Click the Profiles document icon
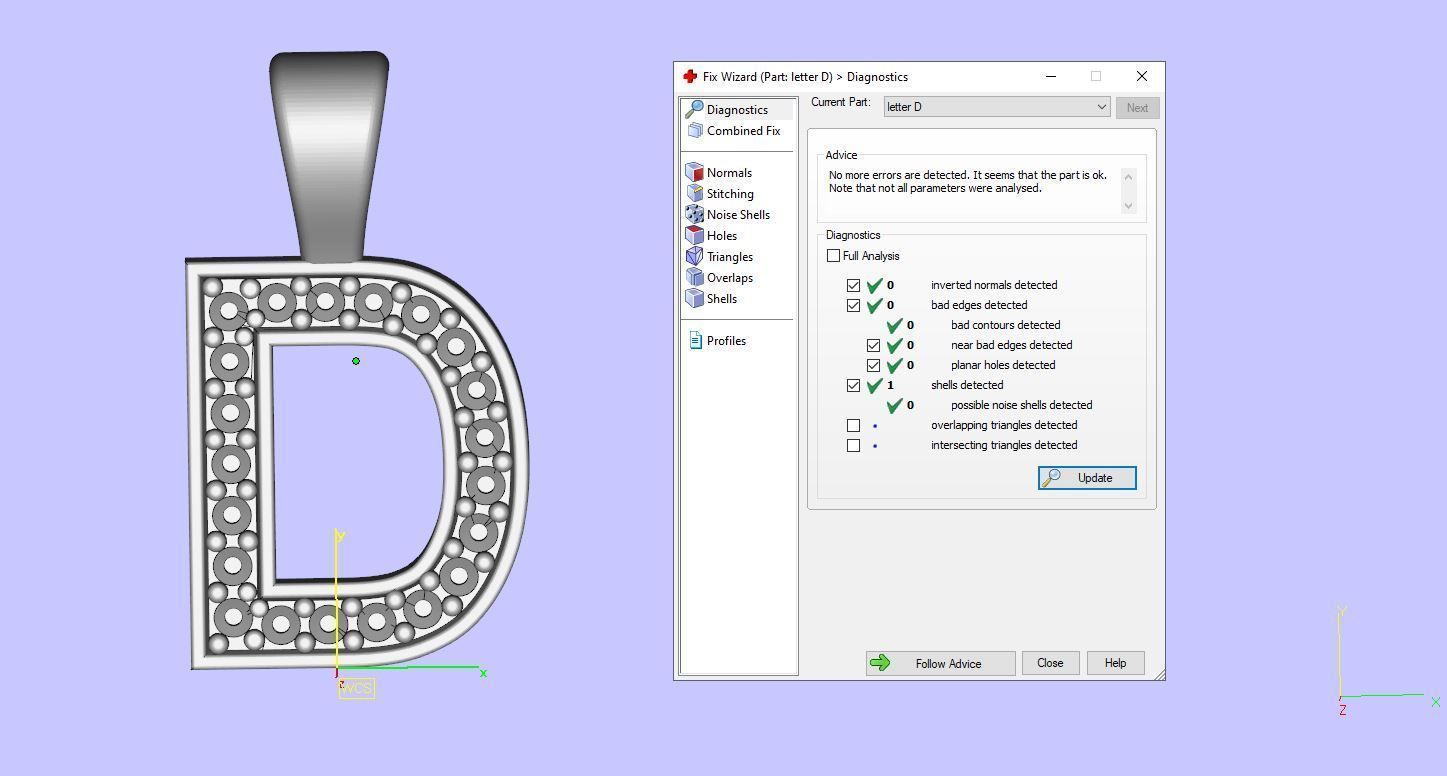 pos(695,340)
